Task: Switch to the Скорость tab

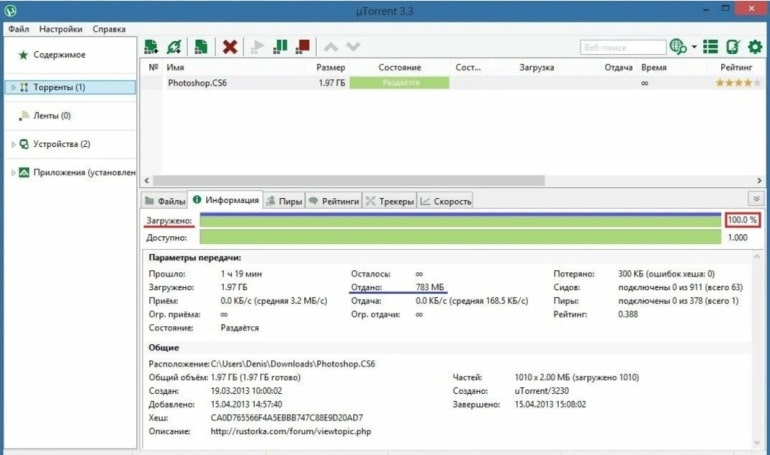Action: click(446, 201)
